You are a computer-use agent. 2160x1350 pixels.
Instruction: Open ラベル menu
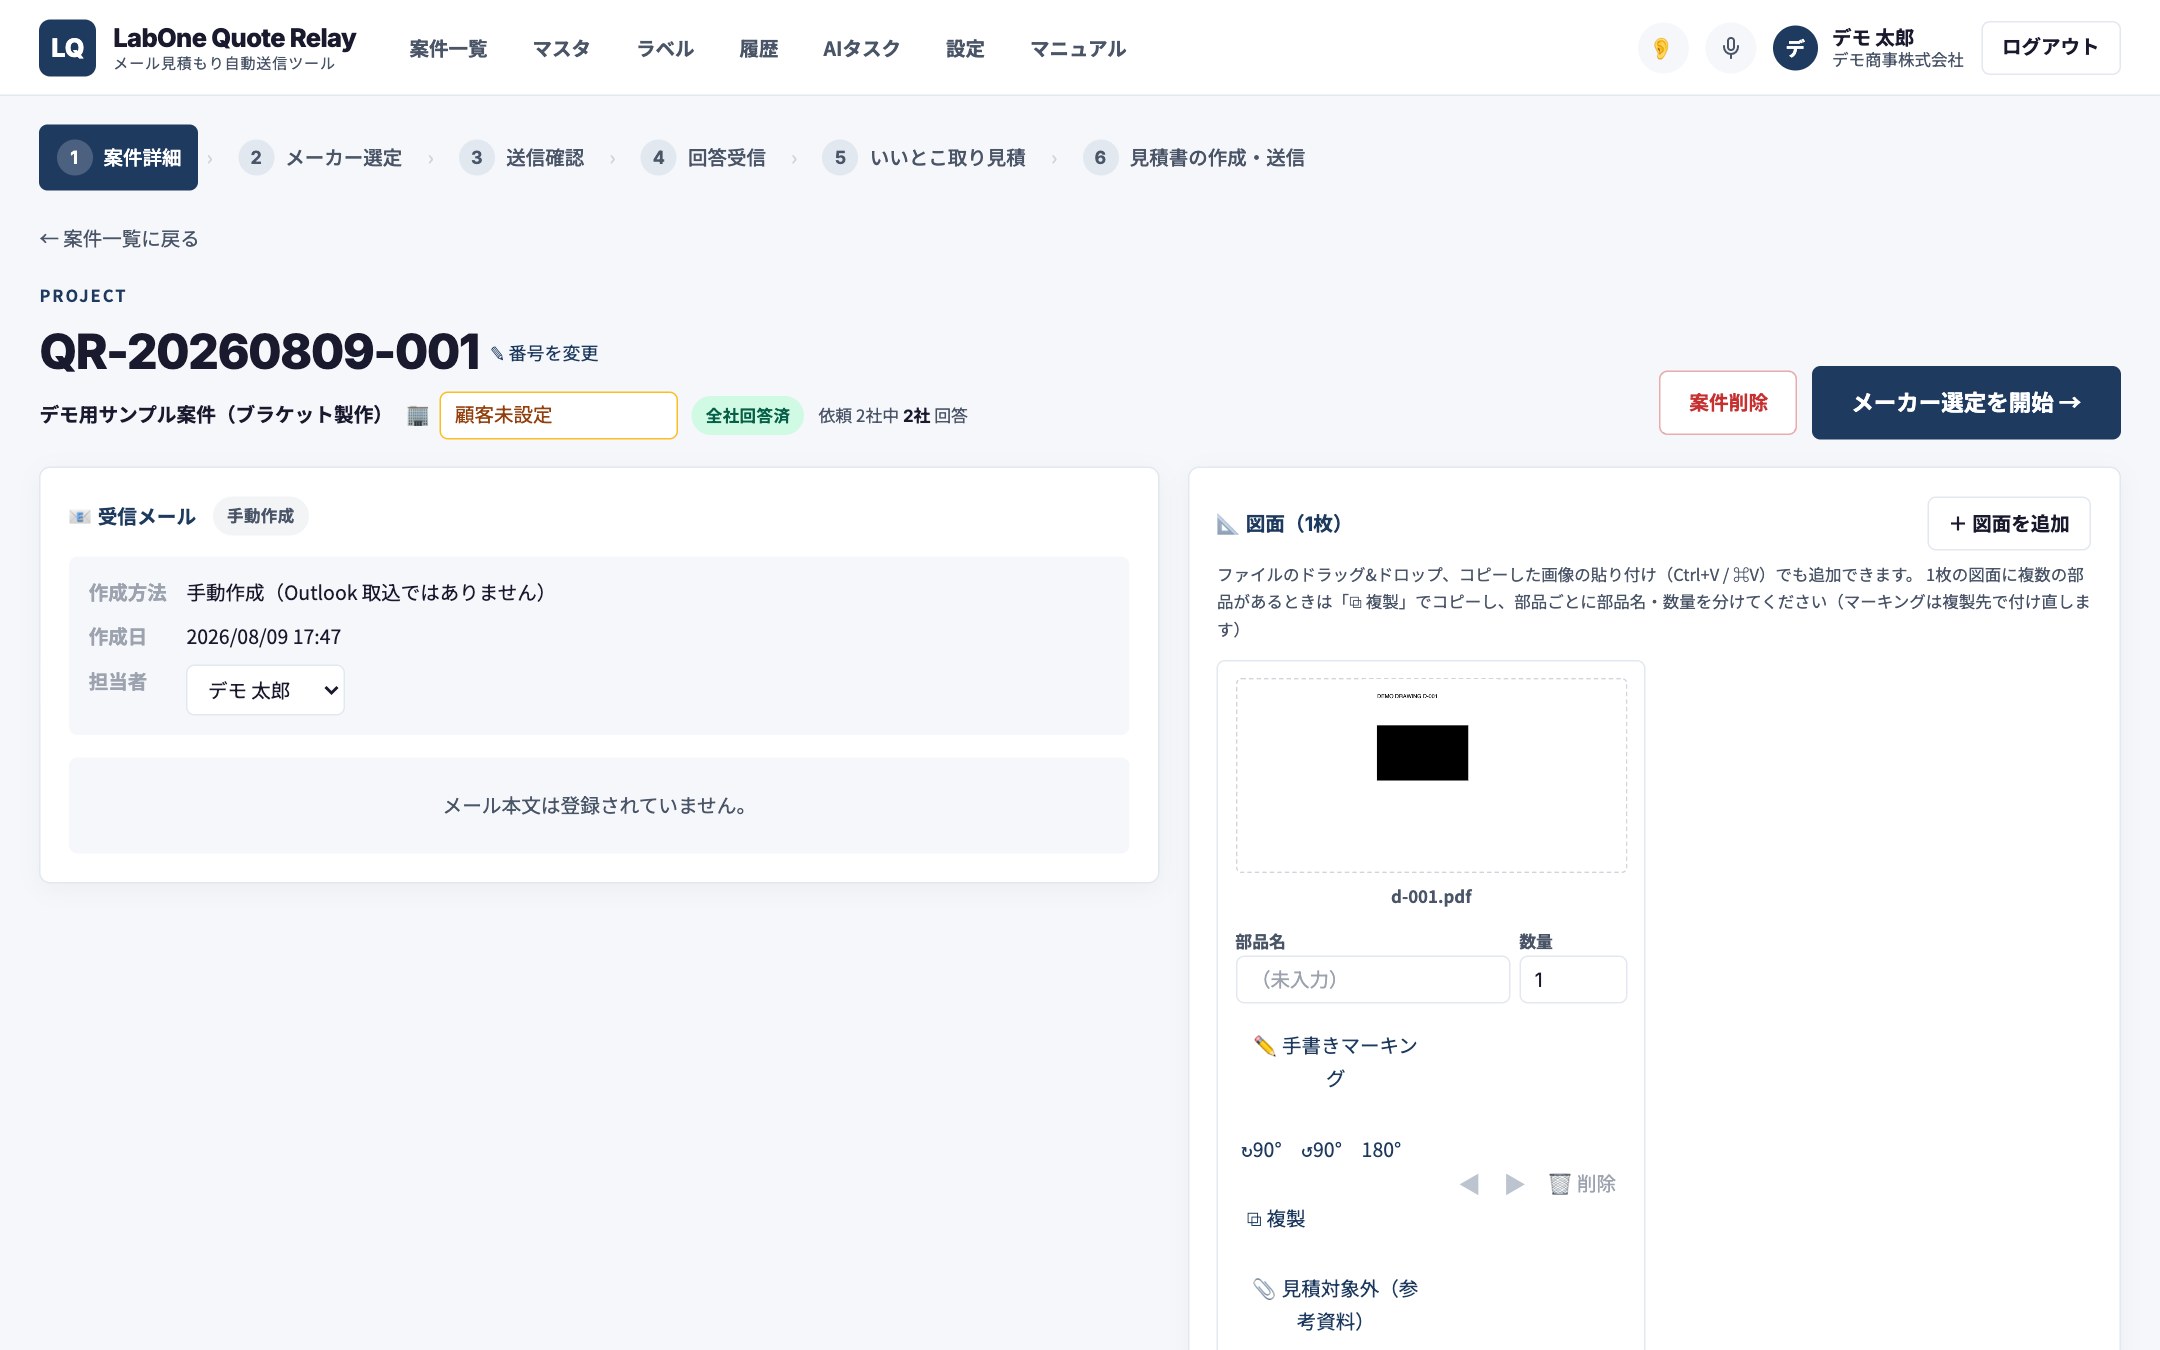click(665, 48)
